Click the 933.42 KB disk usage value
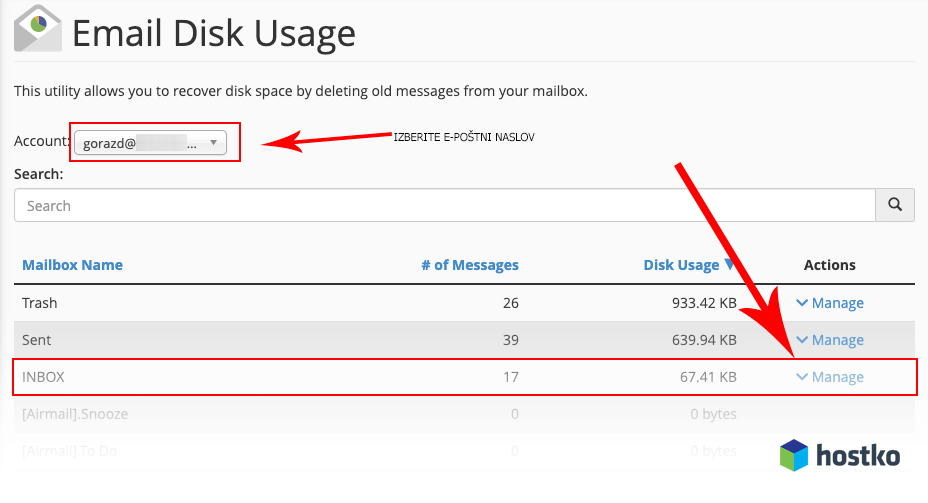The width and height of the screenshot is (928, 503). [696, 303]
